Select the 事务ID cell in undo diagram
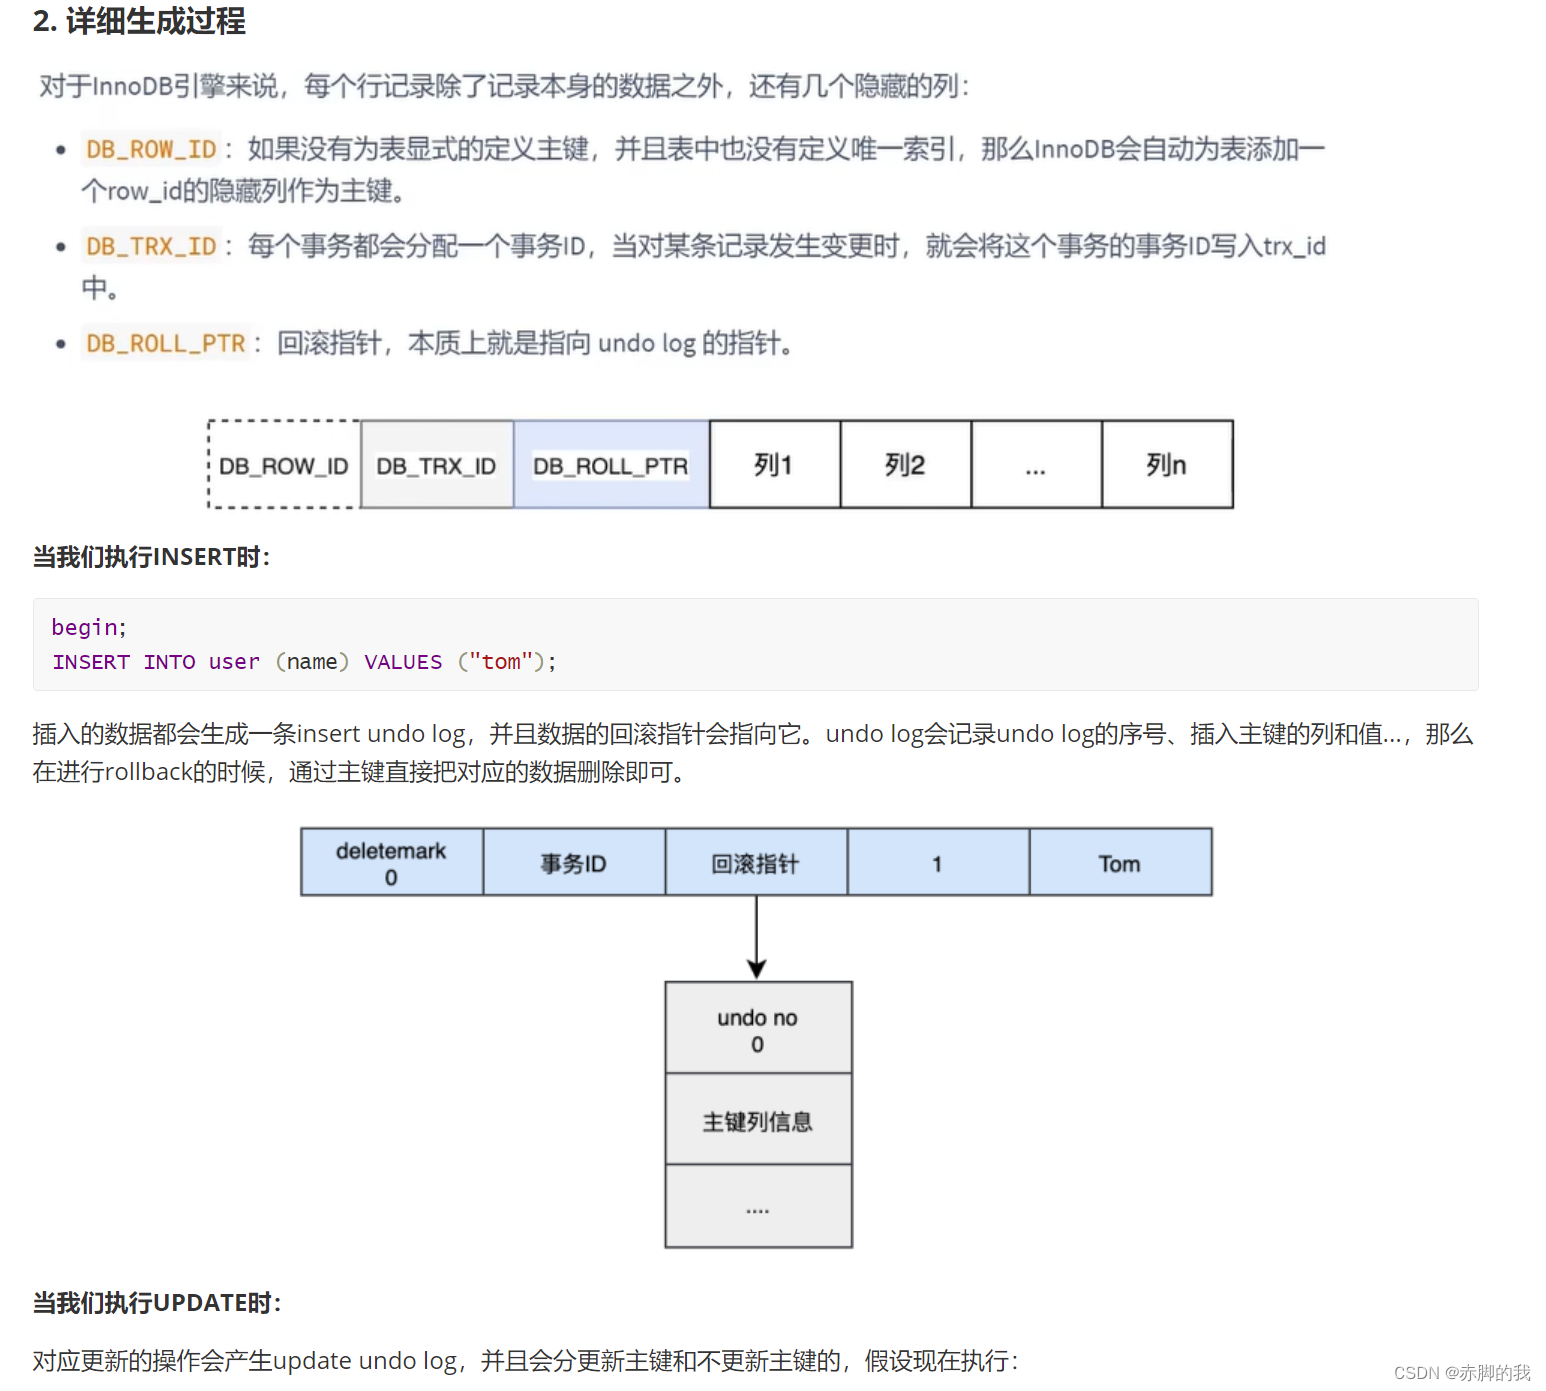This screenshot has width=1546, height=1391. pos(574,861)
